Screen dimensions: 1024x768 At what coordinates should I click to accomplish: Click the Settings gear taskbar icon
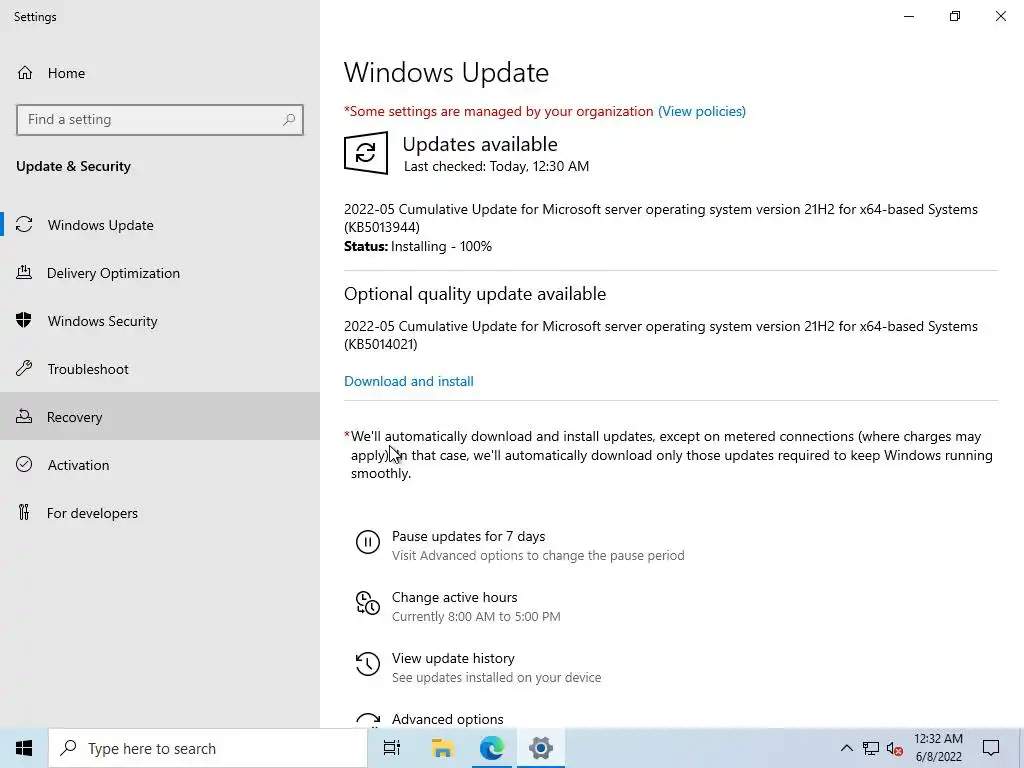click(541, 748)
